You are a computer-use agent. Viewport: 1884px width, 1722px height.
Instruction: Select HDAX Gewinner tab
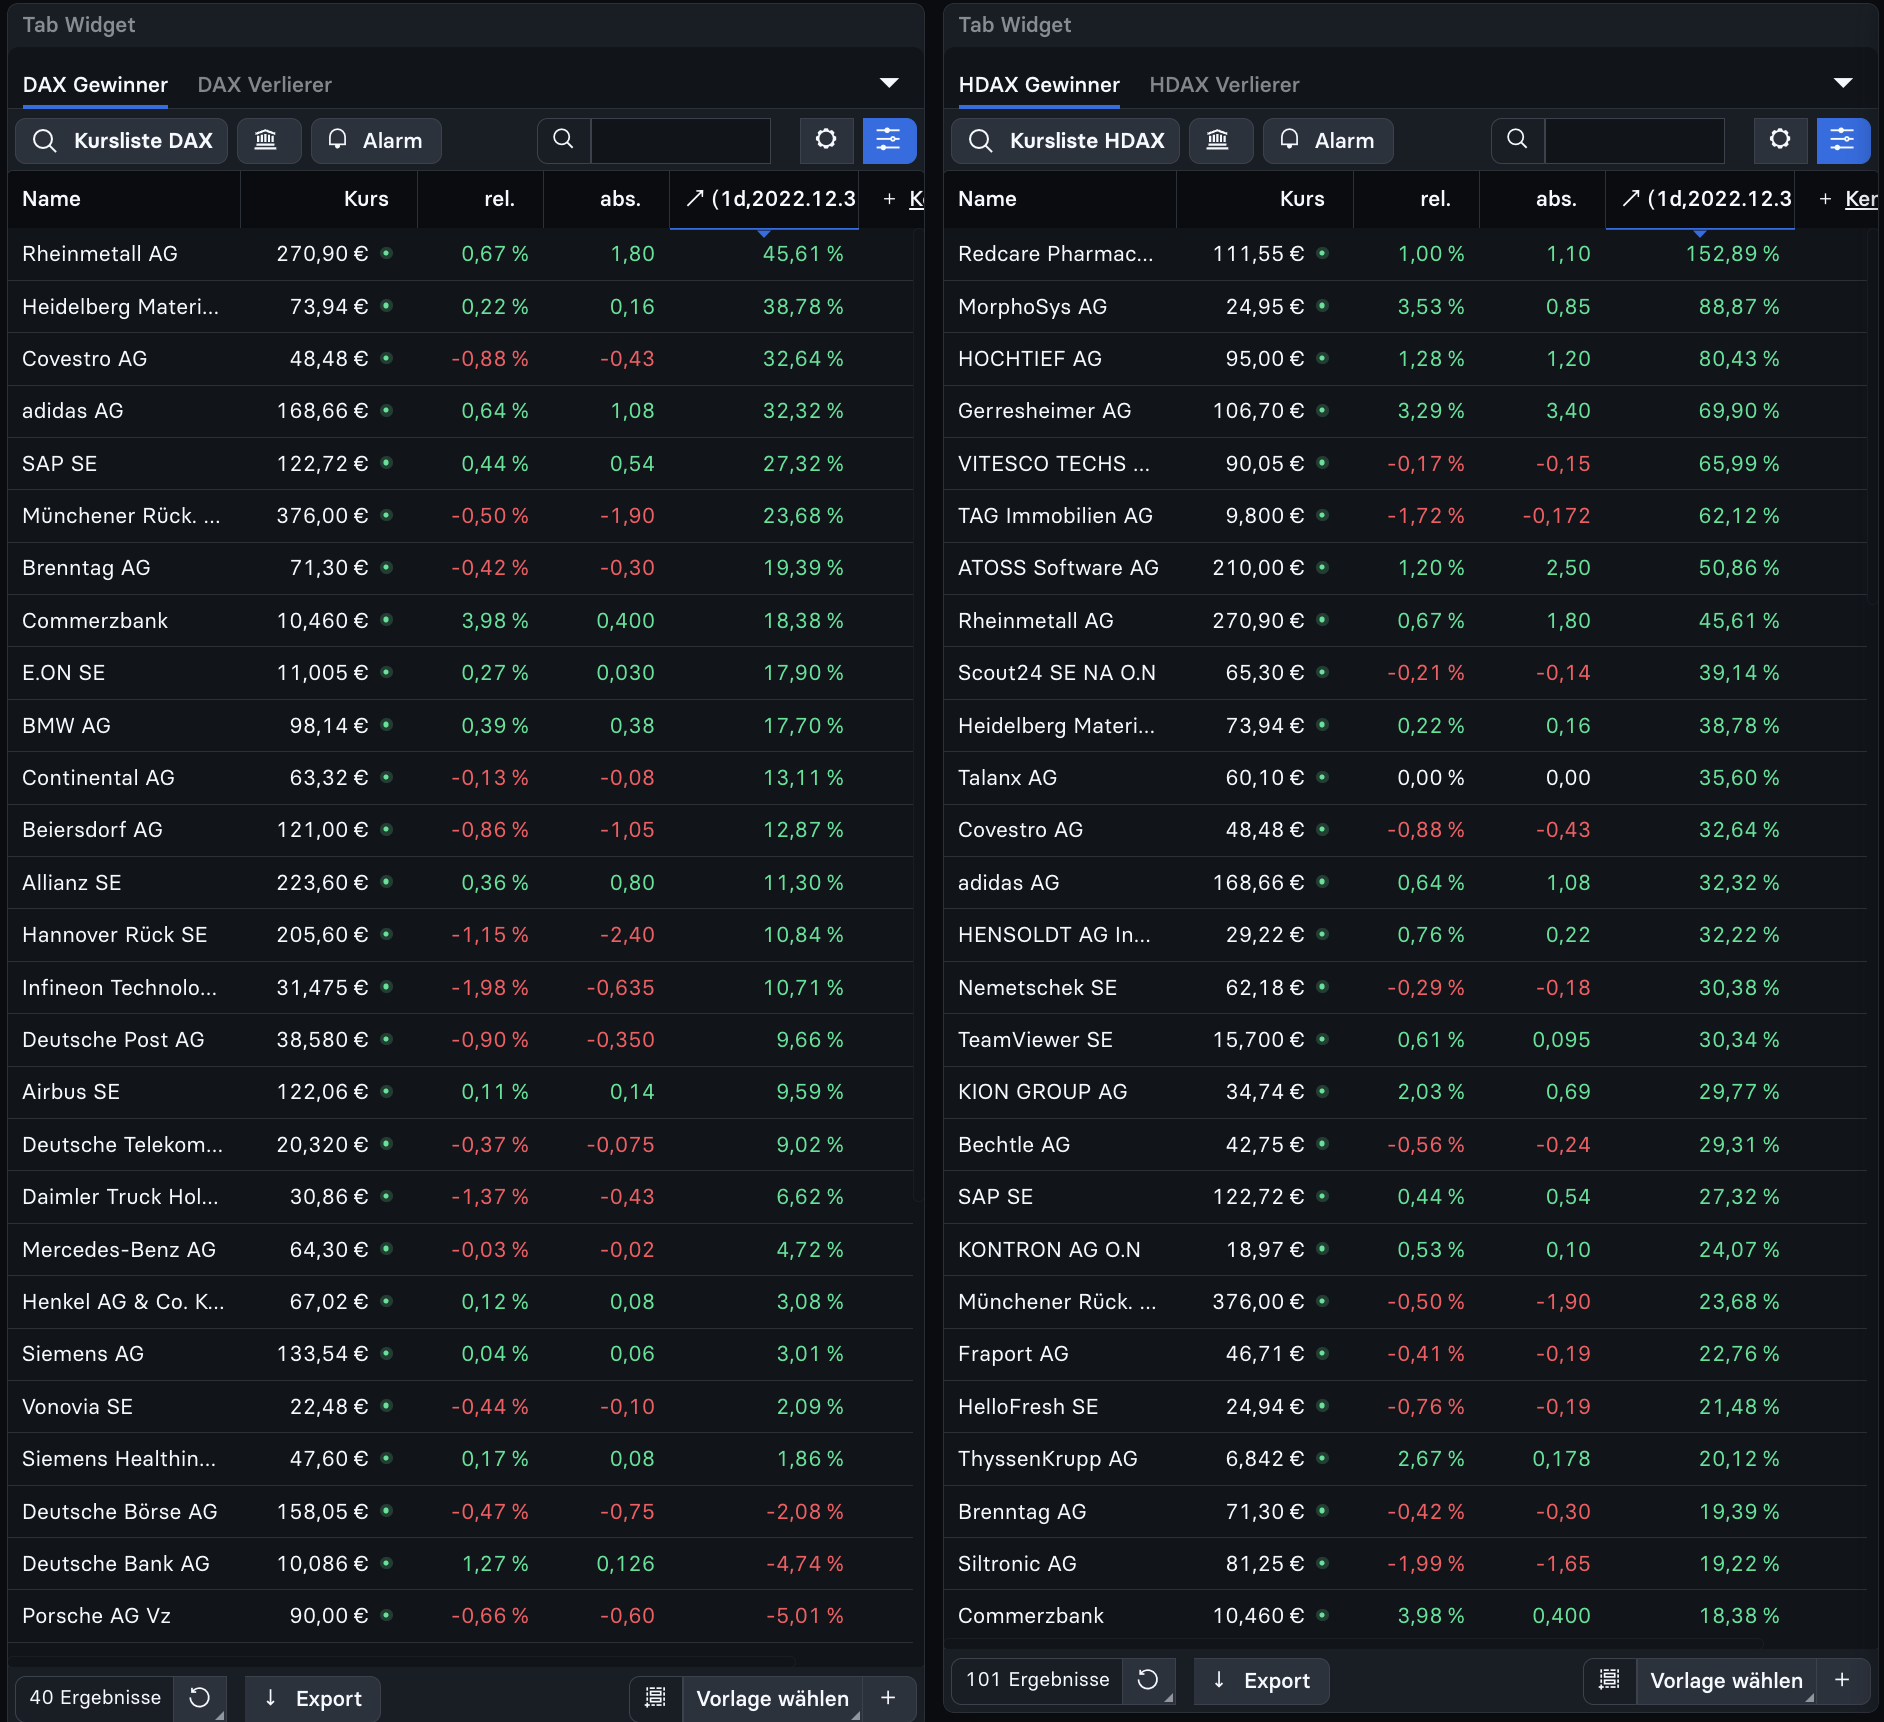(1039, 85)
